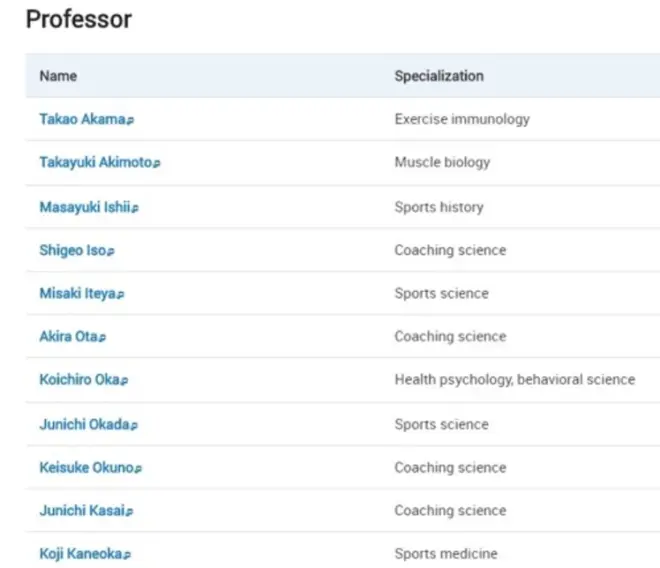Click external link icon next to Akira Ota
The image size is (660, 568).
coord(103,338)
